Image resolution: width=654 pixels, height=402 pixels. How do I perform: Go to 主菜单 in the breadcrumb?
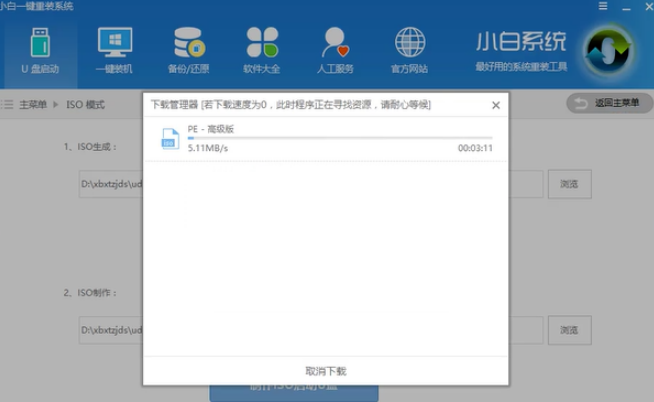pyautogui.click(x=32, y=104)
